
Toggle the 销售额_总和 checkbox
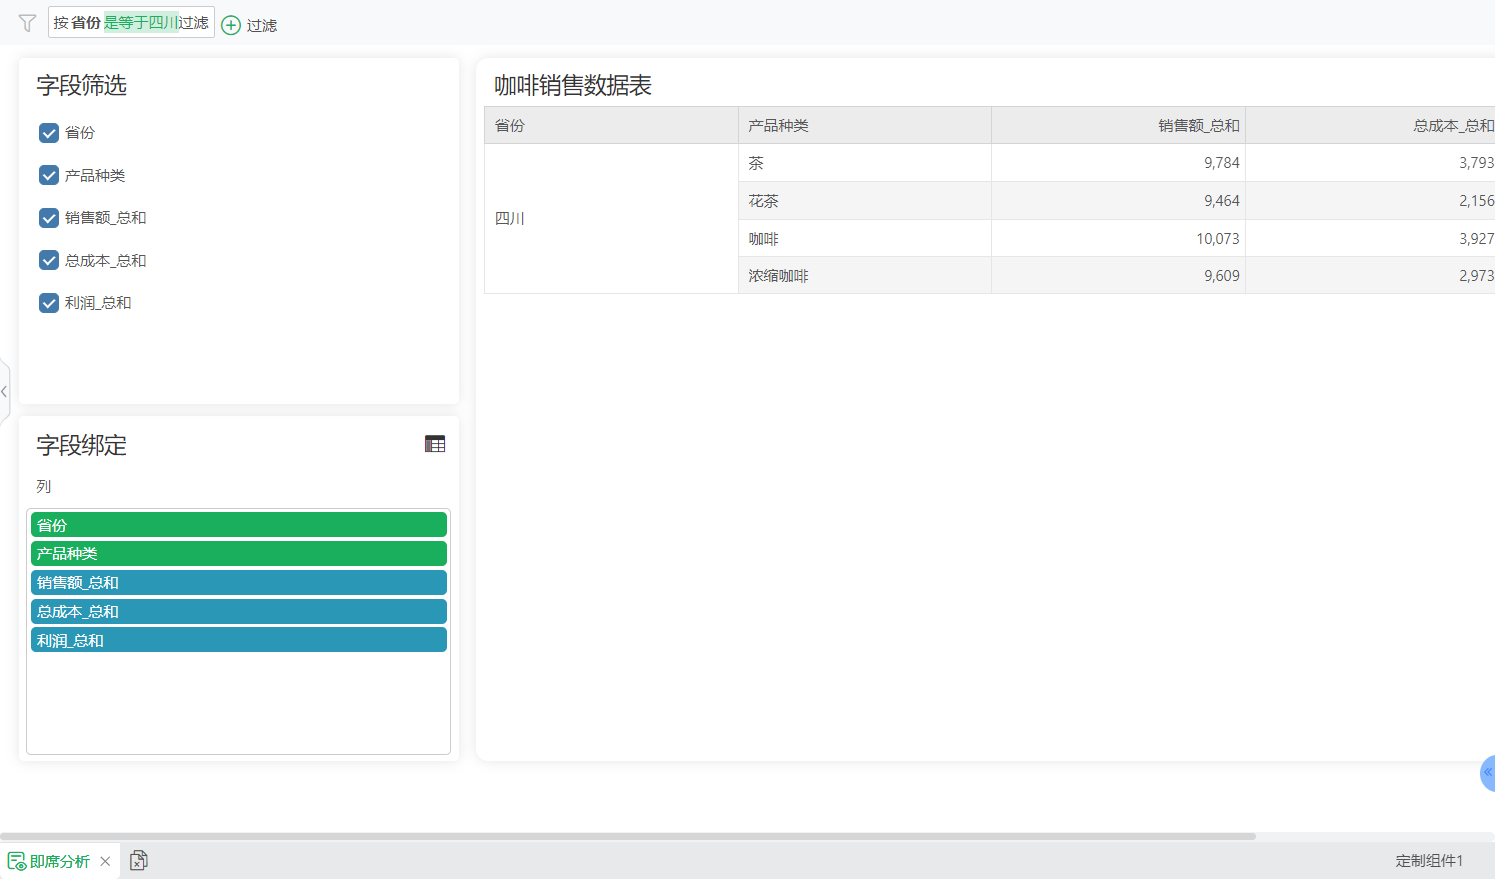point(49,218)
